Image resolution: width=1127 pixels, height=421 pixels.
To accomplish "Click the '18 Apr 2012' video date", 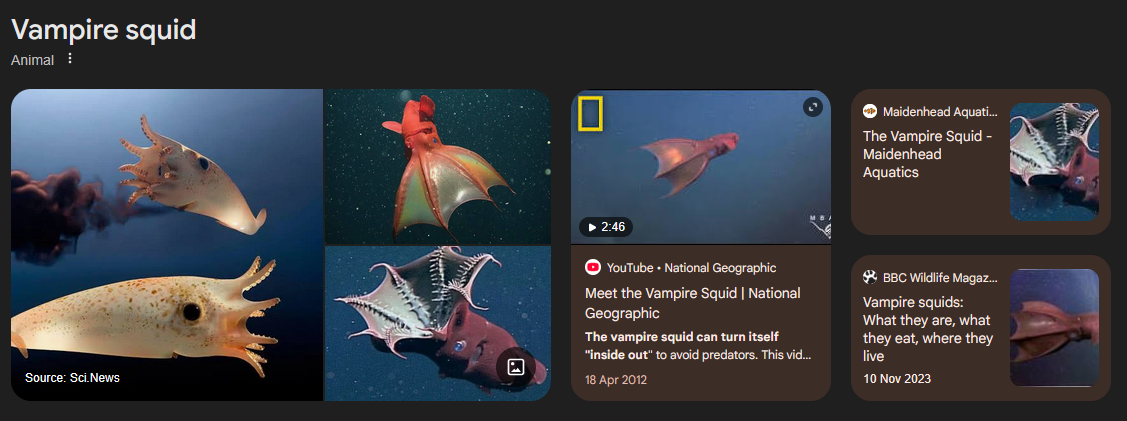I will (x=616, y=379).
